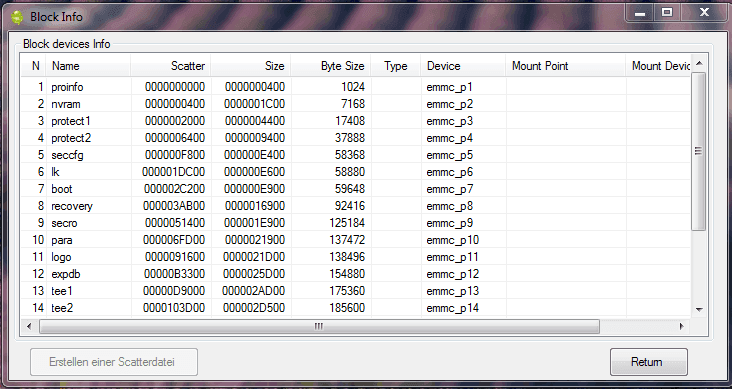Select the logo partition row
The image size is (732, 389).
[x=355, y=257]
